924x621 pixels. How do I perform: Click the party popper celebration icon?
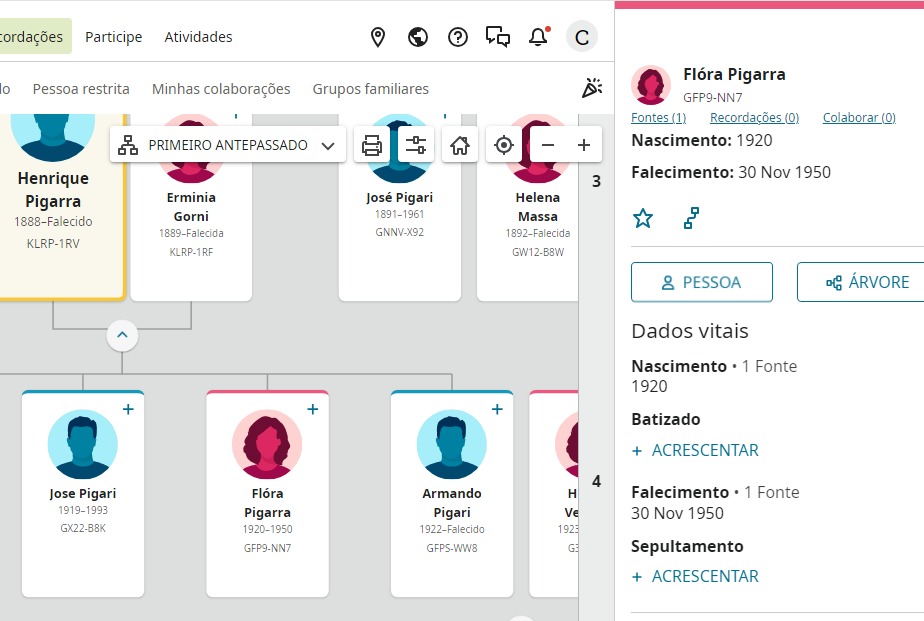(x=592, y=88)
